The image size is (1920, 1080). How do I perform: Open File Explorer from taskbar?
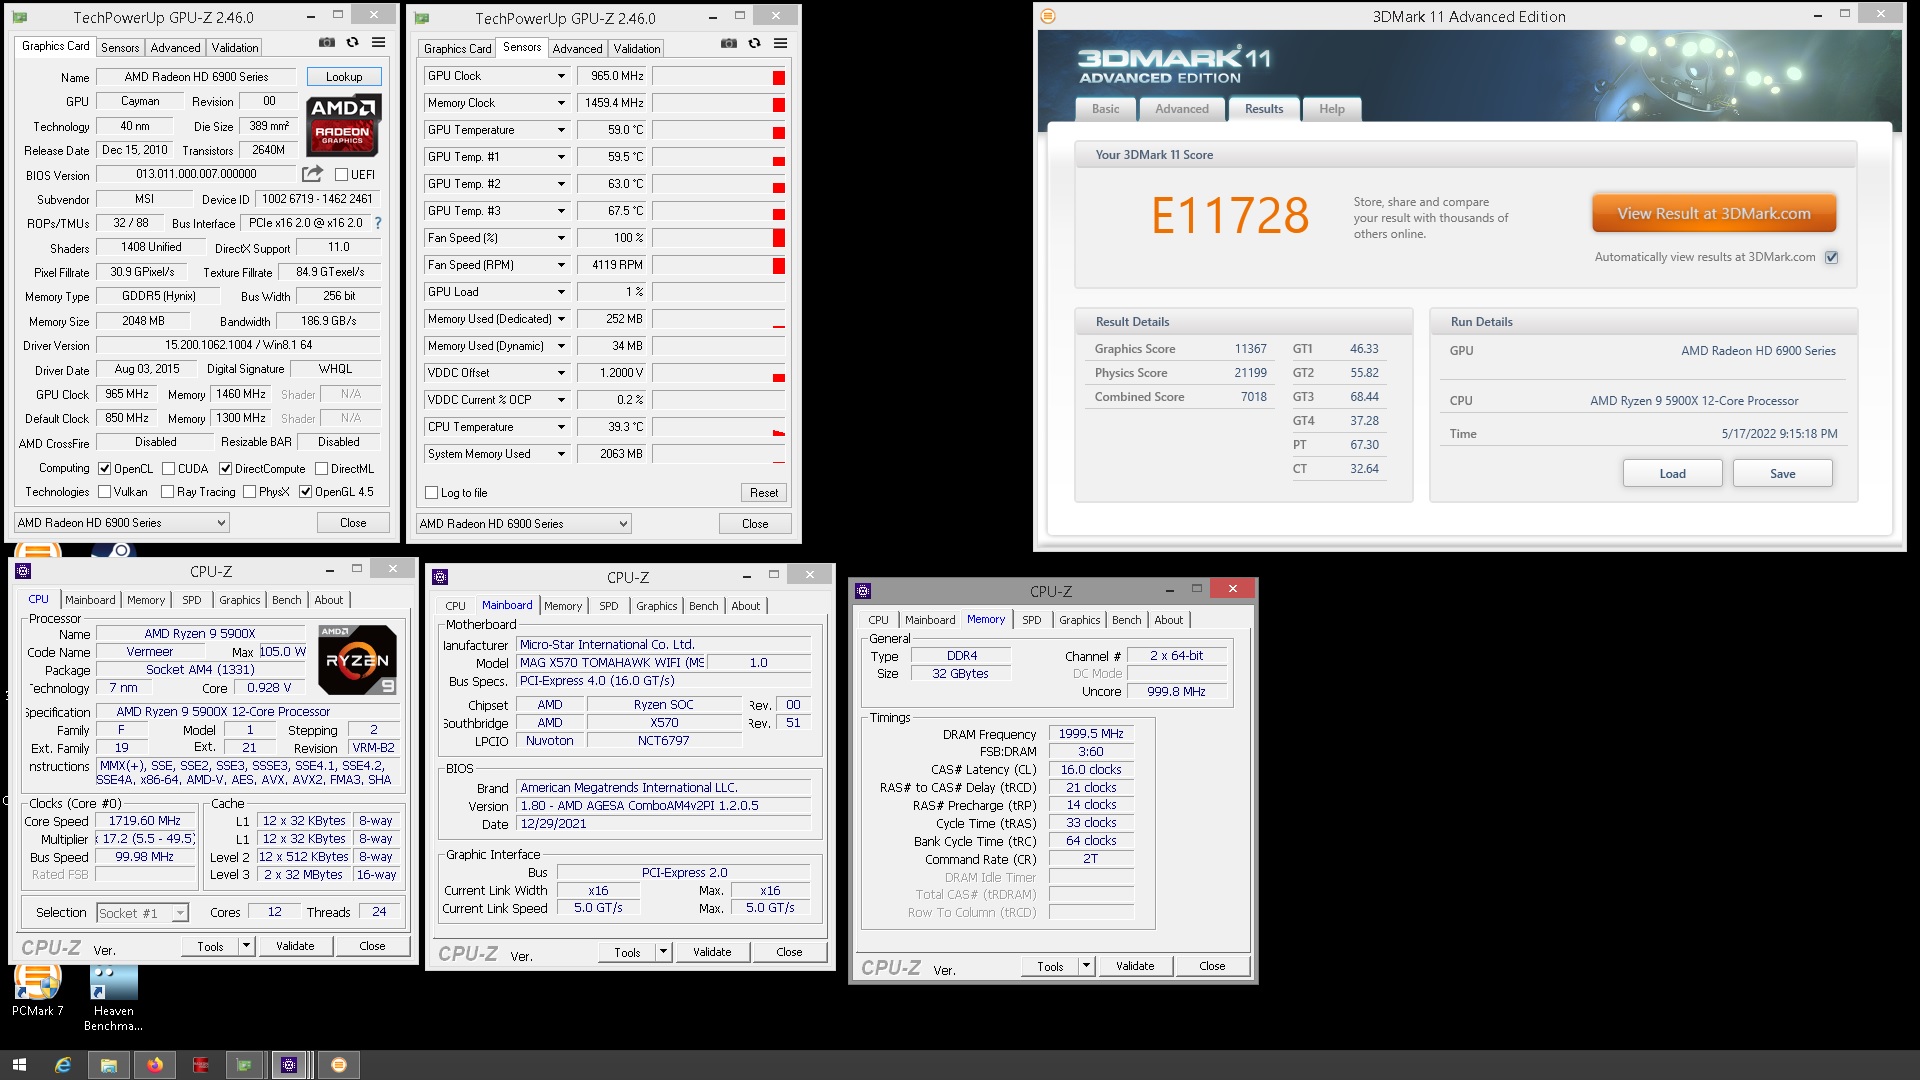coord(108,1065)
